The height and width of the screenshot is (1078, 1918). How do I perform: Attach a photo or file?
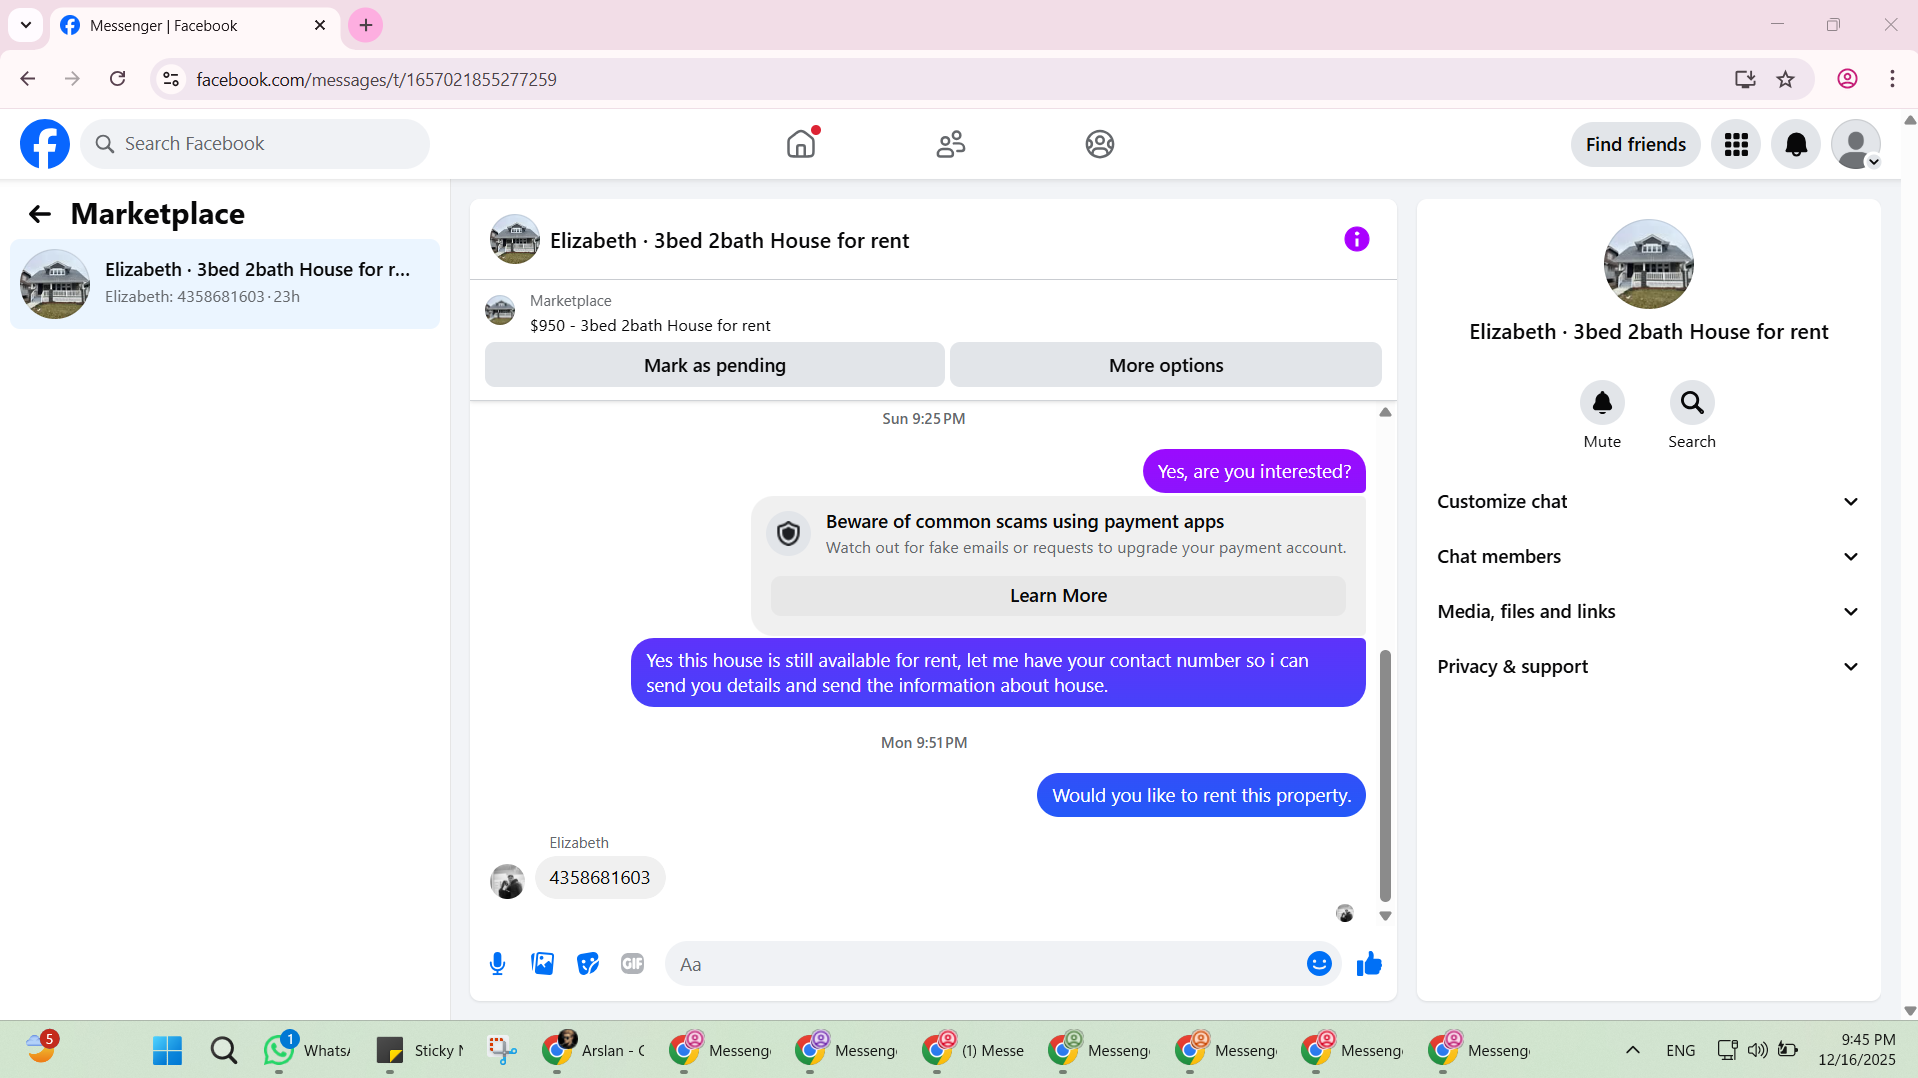pos(543,964)
